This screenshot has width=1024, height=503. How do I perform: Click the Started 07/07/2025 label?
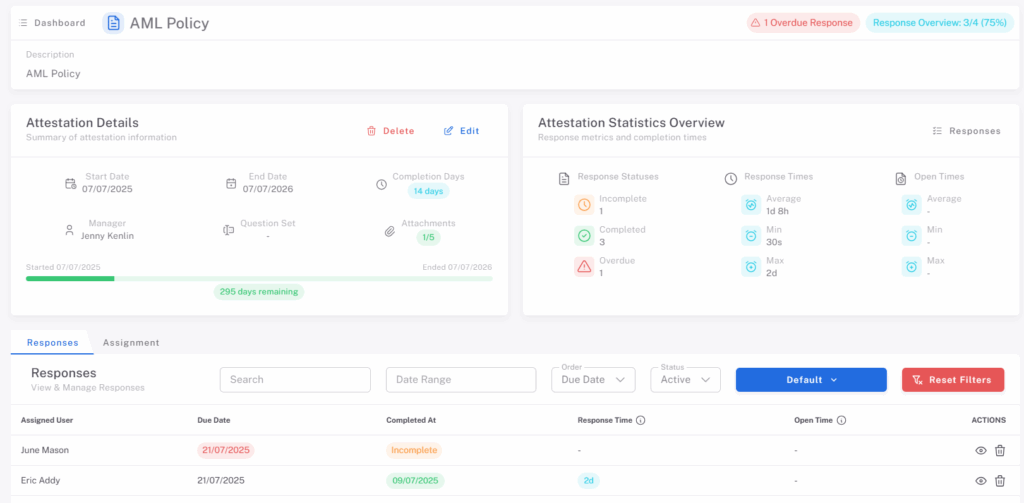click(63, 267)
